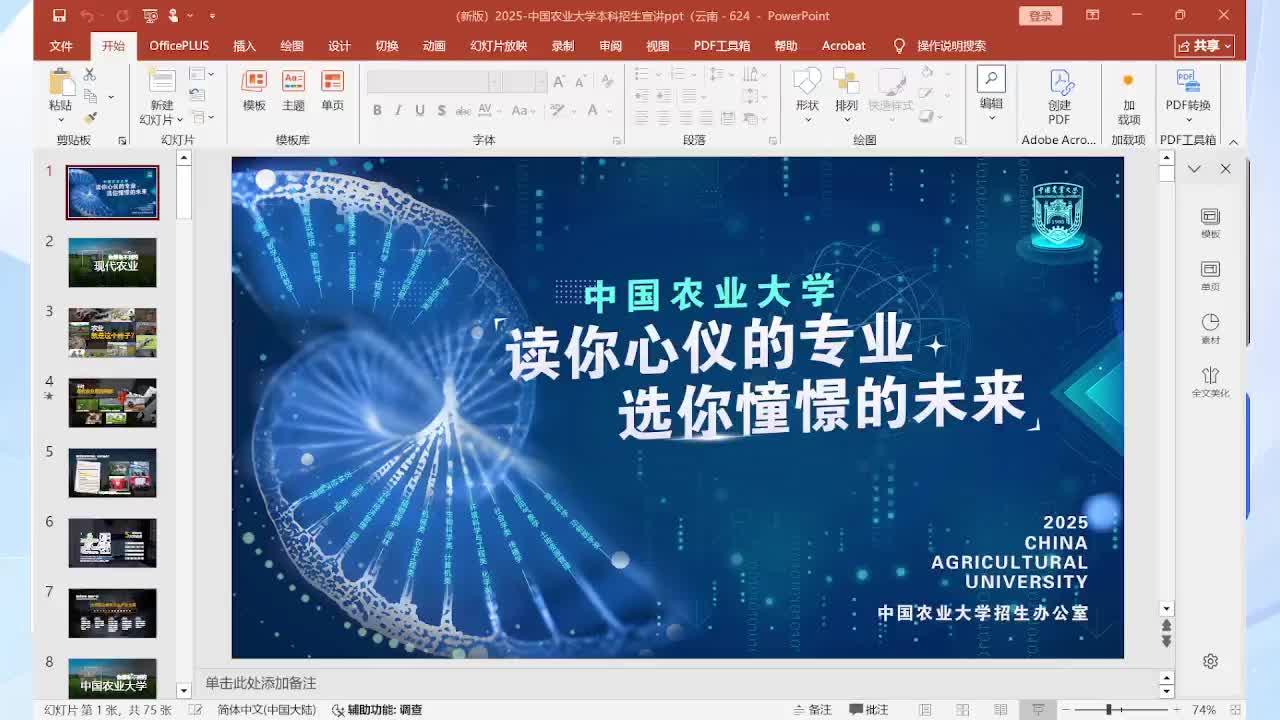1280x720 pixels.
Task: Switch to the 幻灯片放映 tab
Action: pos(498,46)
